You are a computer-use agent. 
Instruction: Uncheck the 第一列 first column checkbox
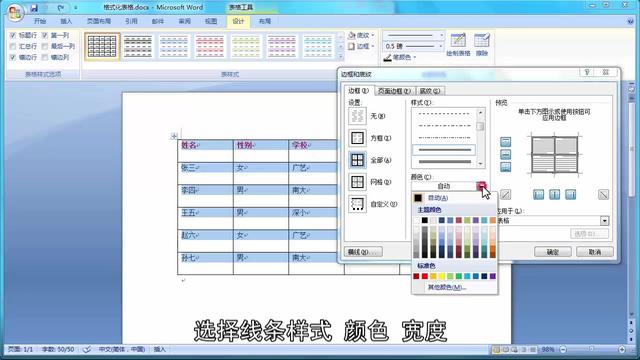tap(45, 36)
